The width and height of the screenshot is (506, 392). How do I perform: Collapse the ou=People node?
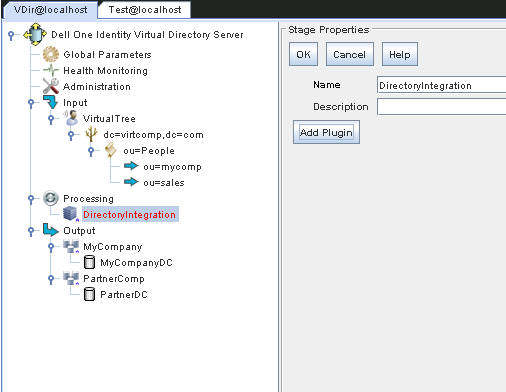coord(91,151)
